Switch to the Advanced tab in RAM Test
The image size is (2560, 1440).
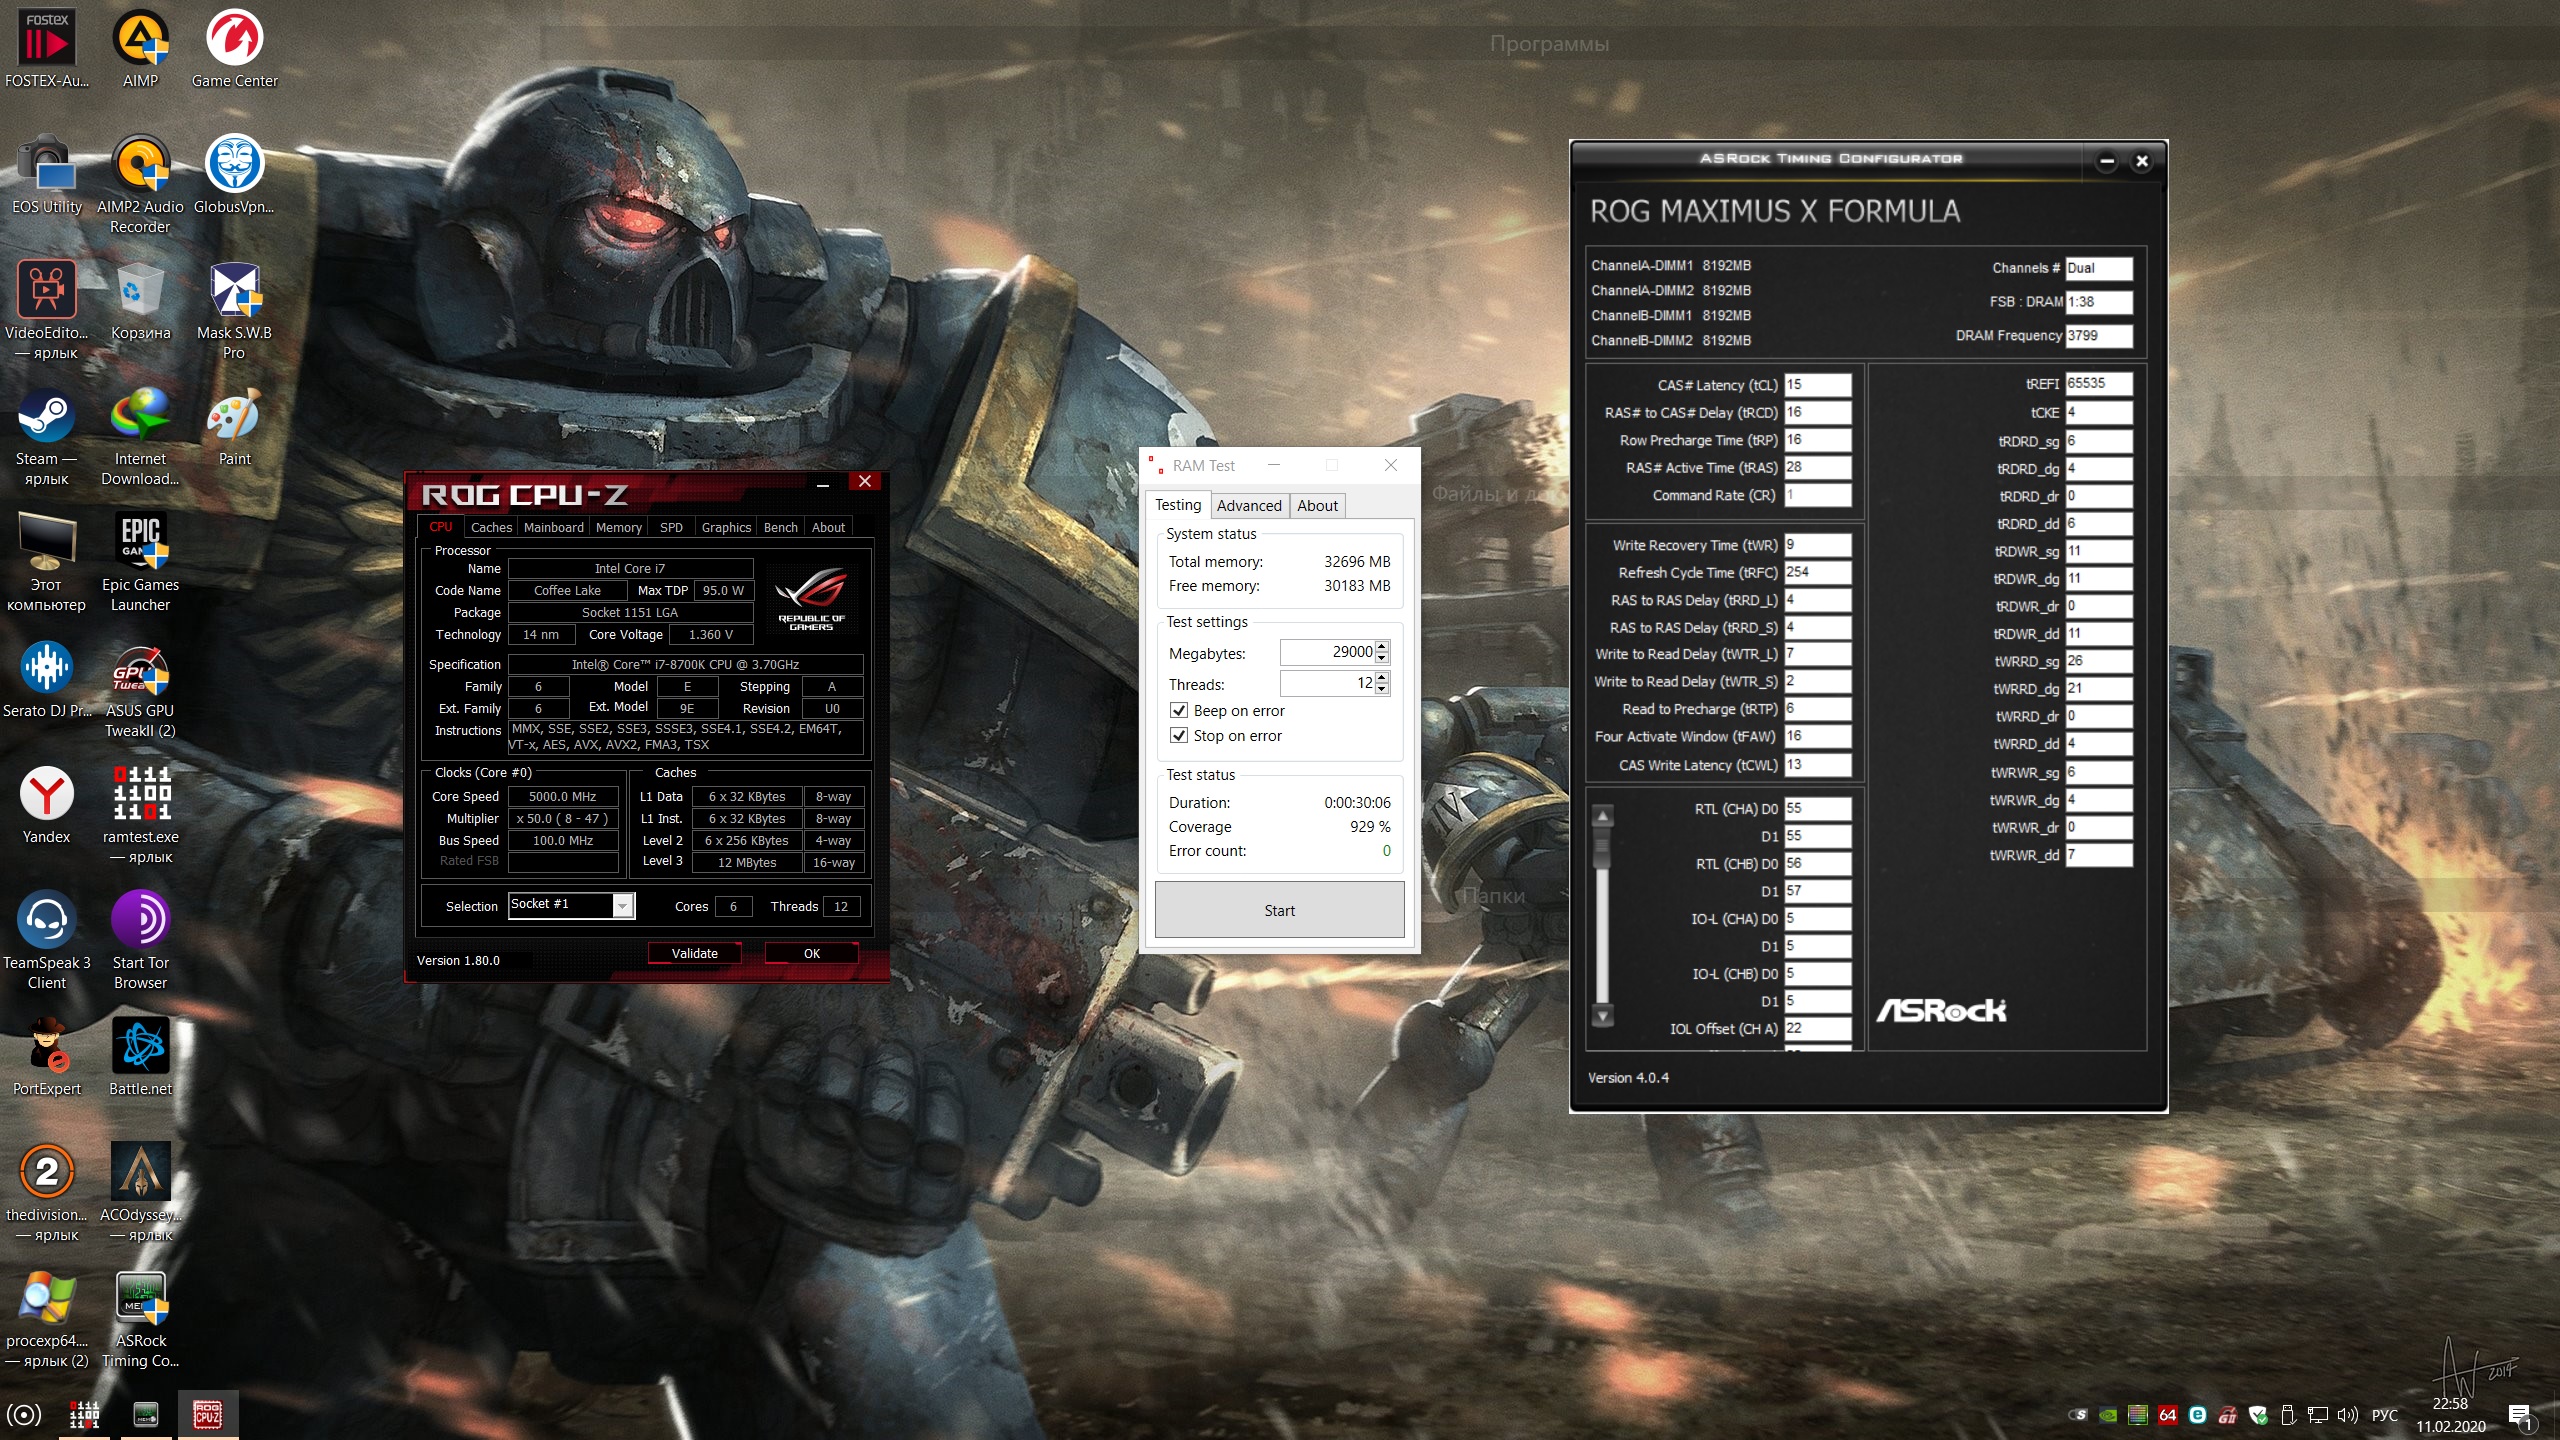(x=1248, y=506)
